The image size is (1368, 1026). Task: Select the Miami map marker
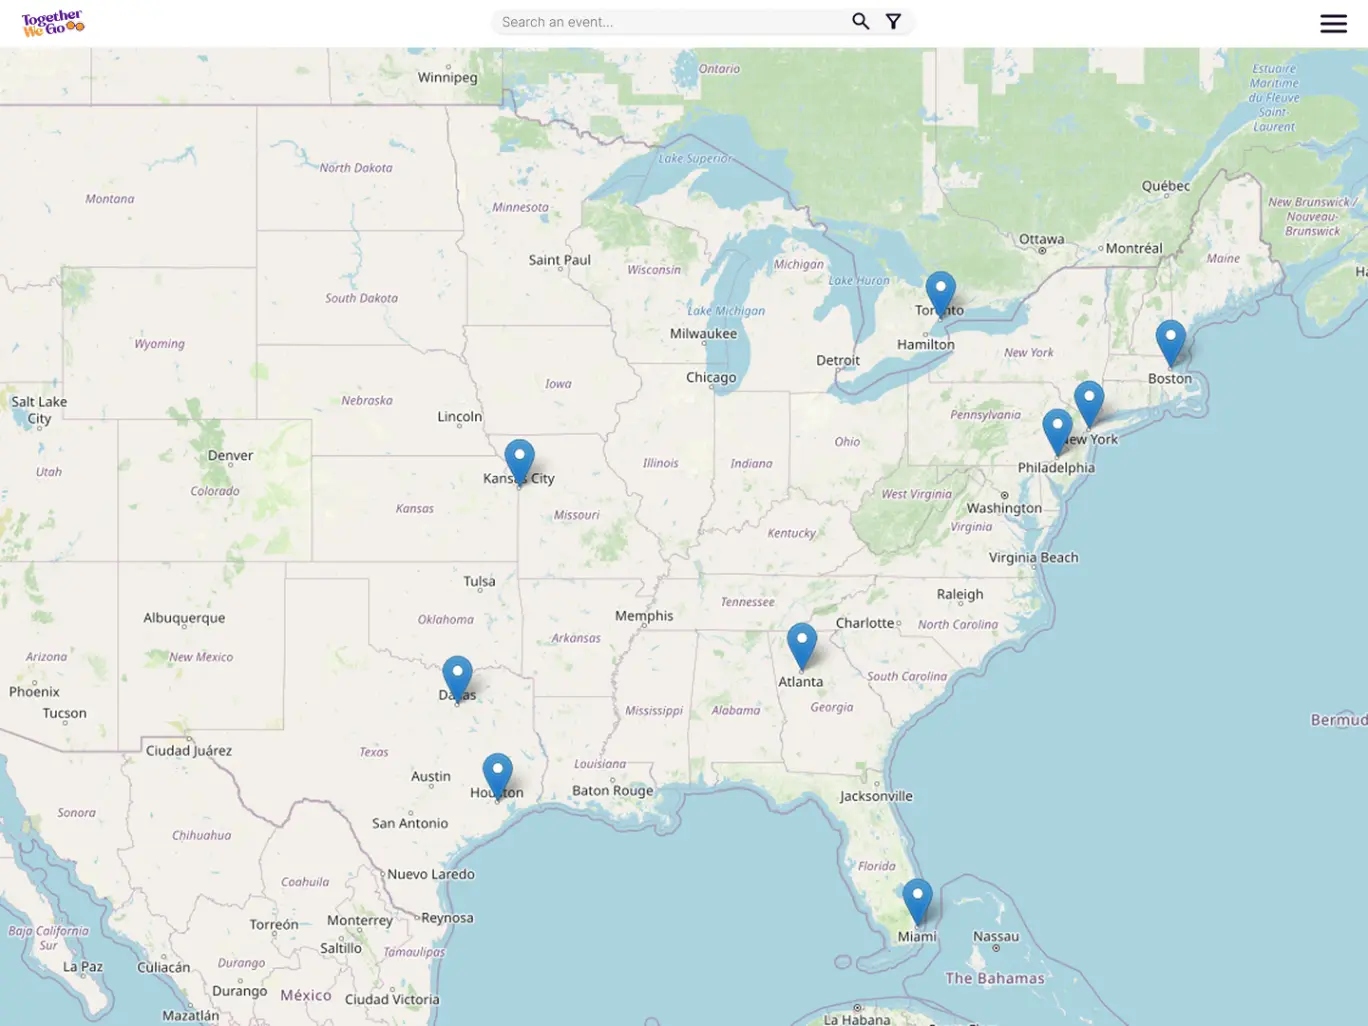point(917,900)
